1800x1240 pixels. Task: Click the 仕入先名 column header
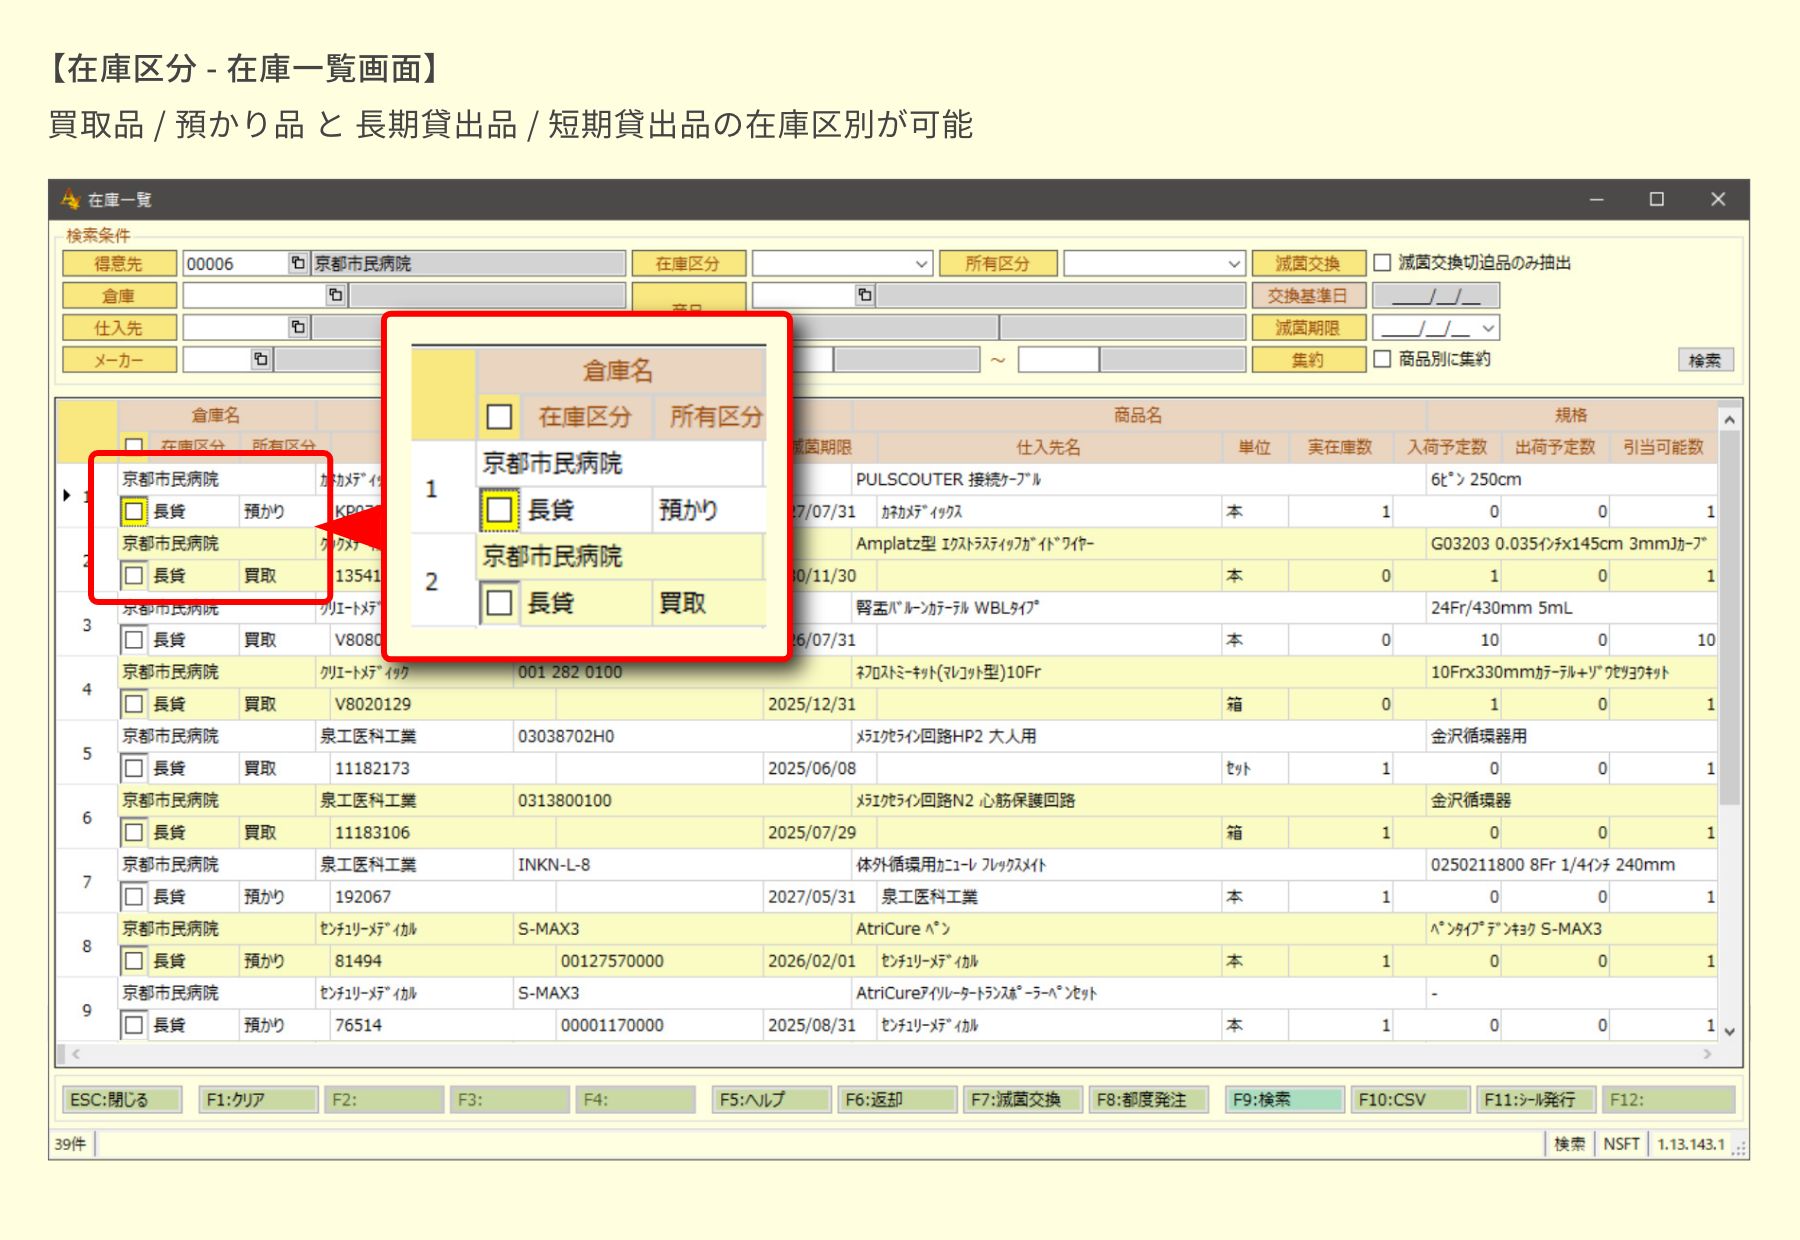(1048, 447)
